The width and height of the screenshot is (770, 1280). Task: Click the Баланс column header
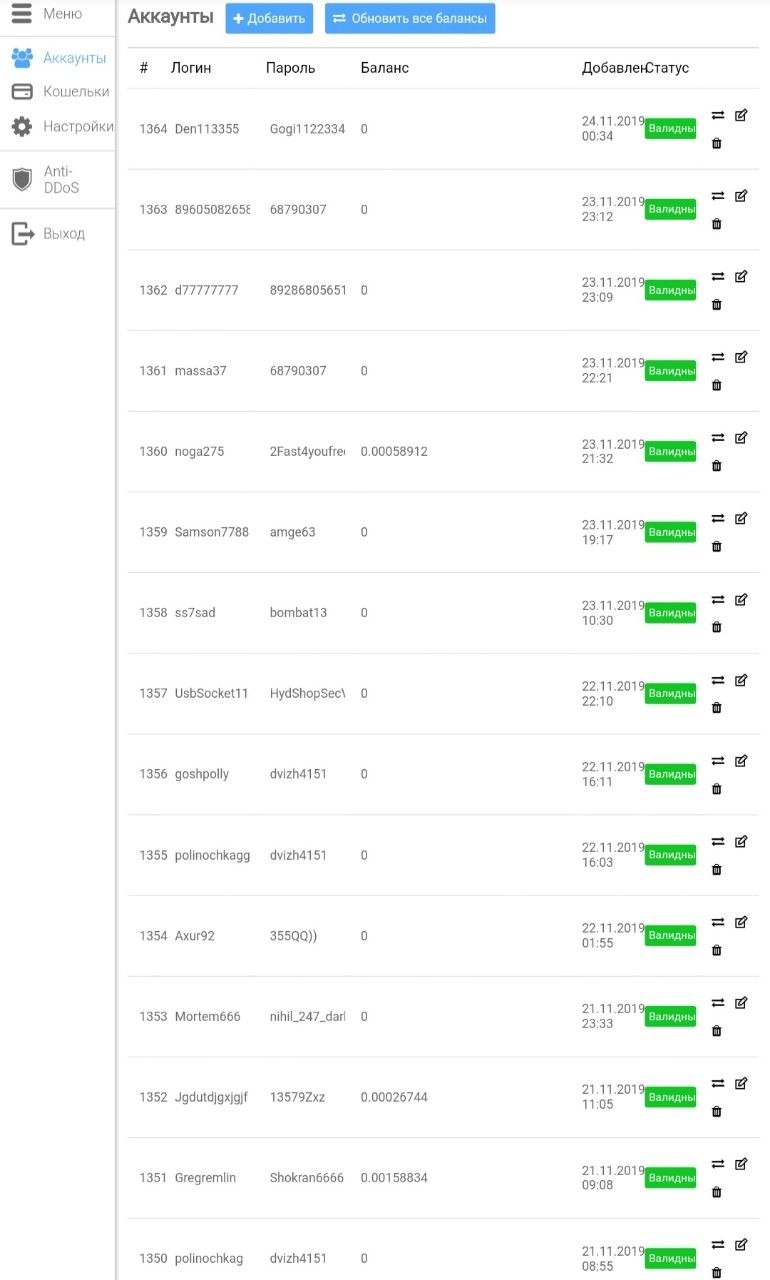click(x=385, y=68)
